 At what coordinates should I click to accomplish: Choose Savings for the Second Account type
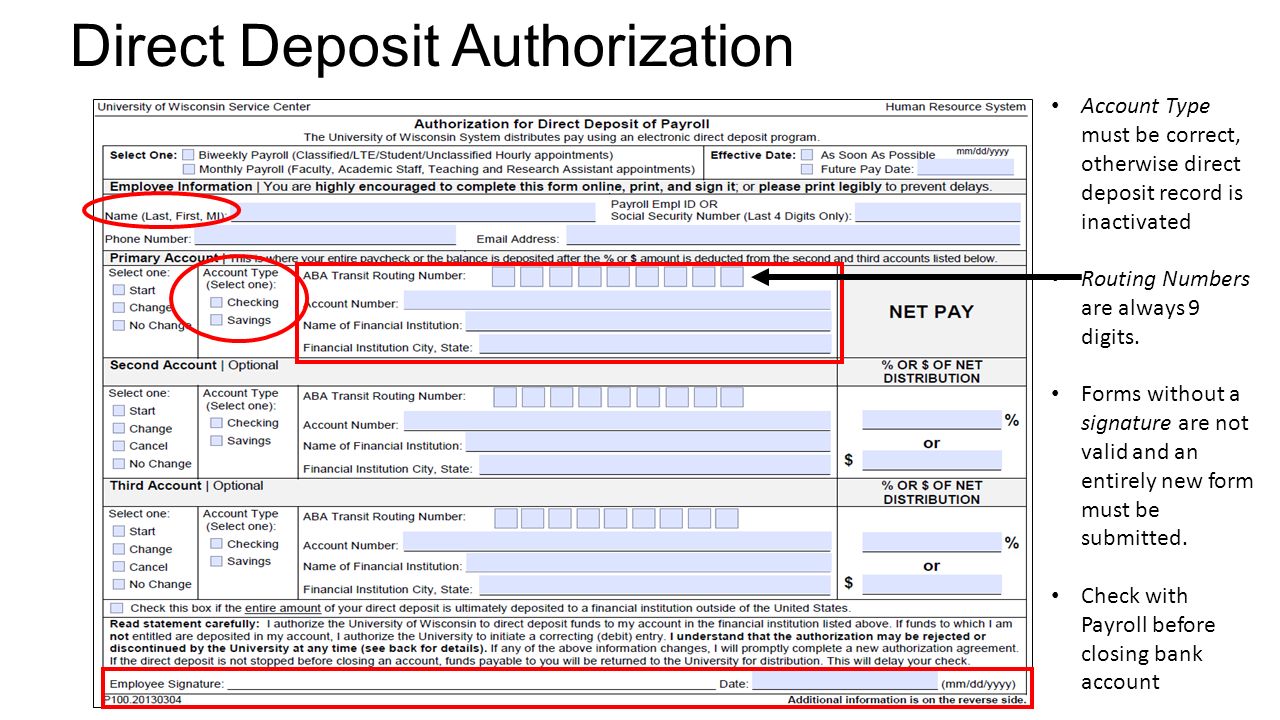216,441
